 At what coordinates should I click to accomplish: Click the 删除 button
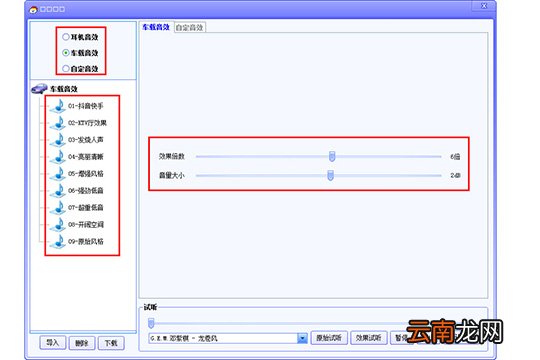(x=82, y=343)
